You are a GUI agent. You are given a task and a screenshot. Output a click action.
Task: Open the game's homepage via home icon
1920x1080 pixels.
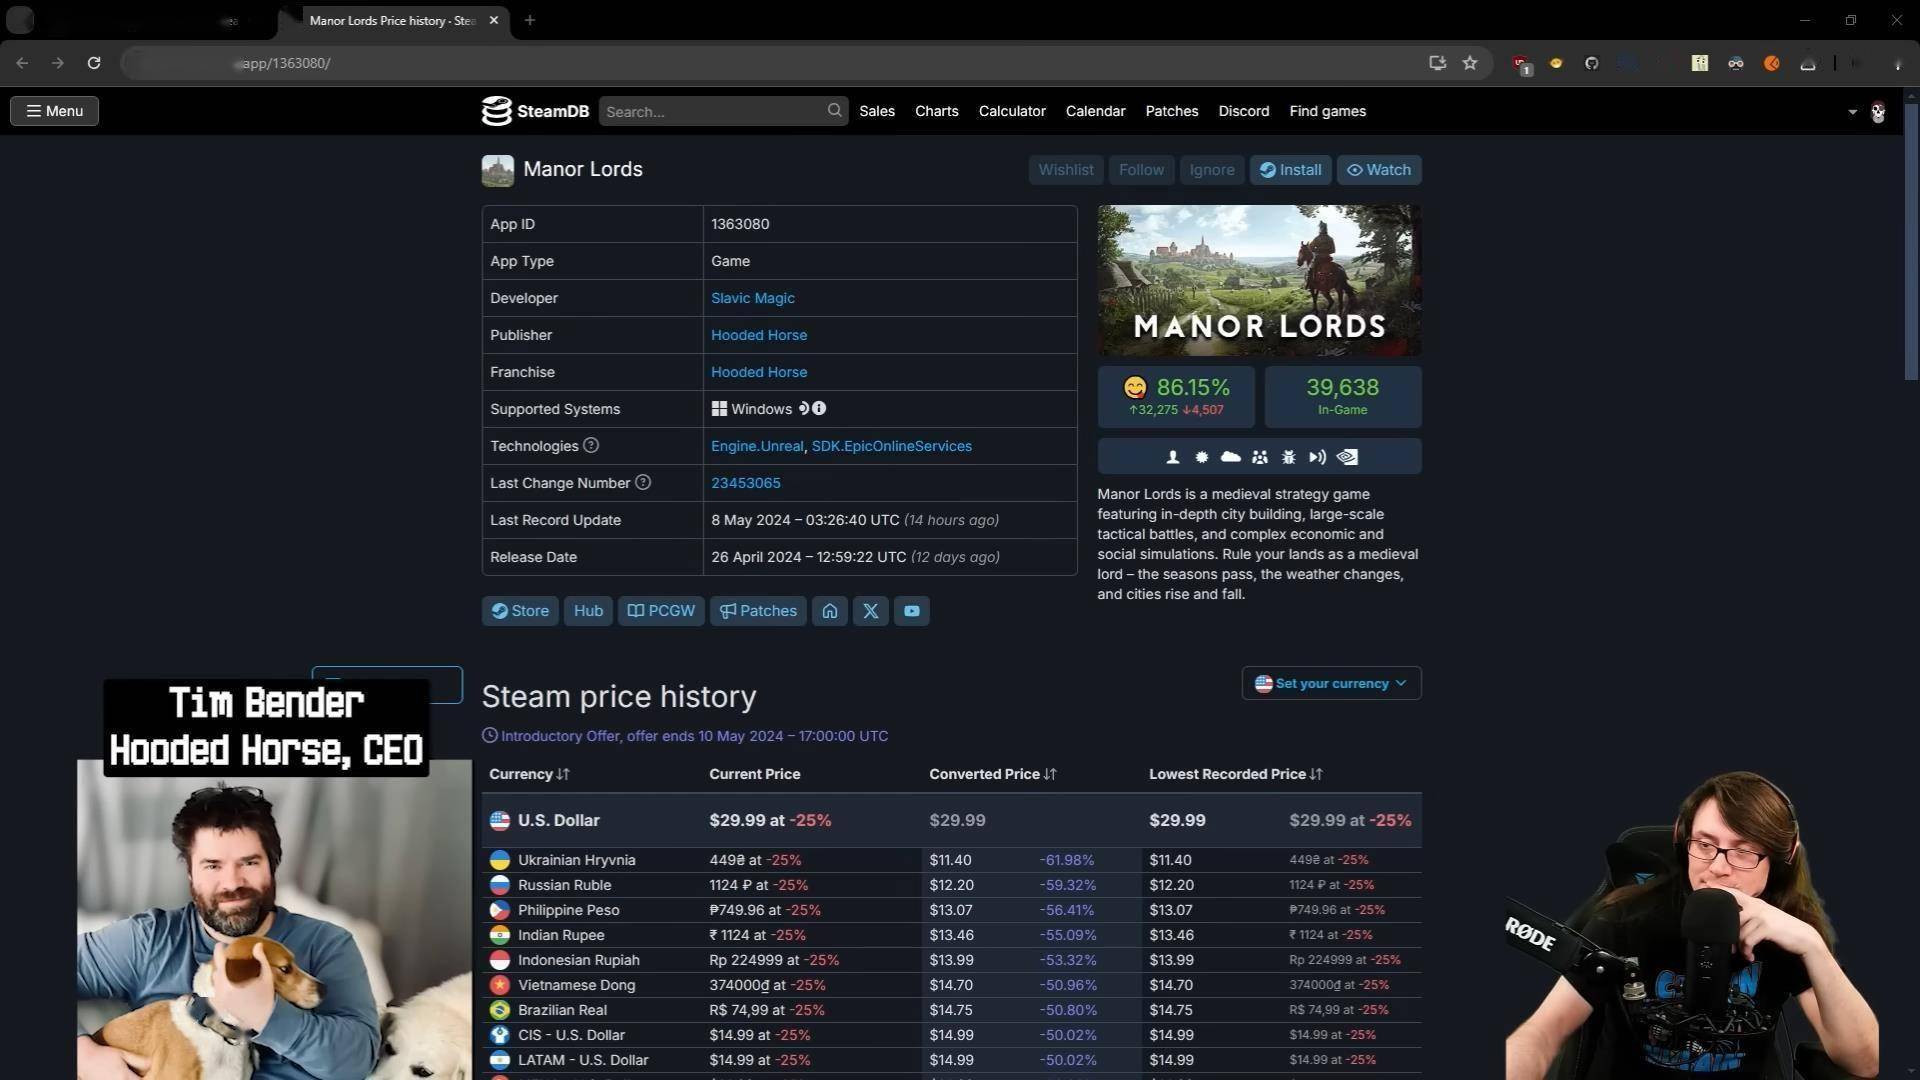coord(830,611)
